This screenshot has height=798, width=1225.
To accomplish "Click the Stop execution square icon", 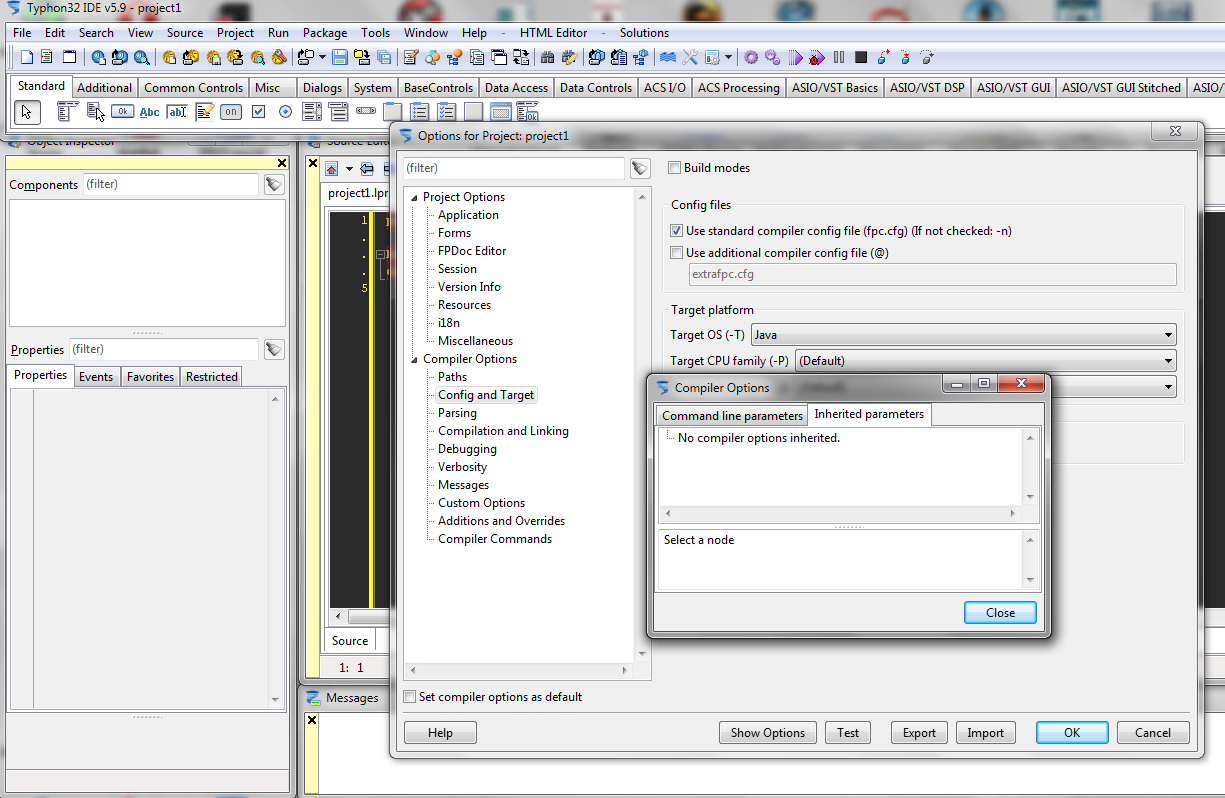I will tap(861, 58).
